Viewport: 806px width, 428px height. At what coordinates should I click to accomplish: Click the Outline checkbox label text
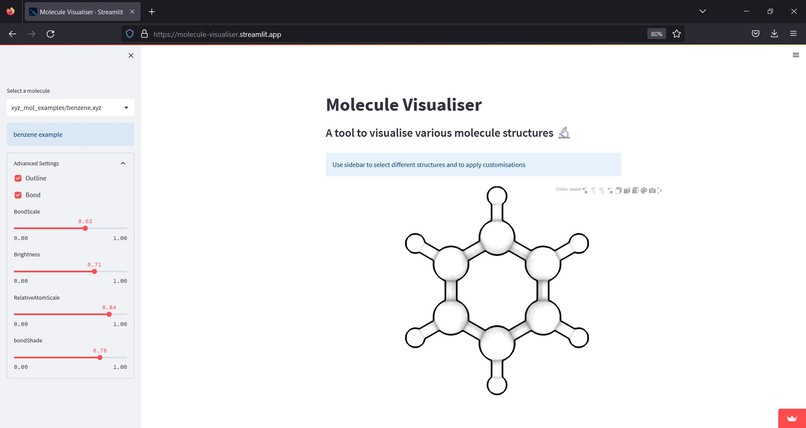[36, 178]
